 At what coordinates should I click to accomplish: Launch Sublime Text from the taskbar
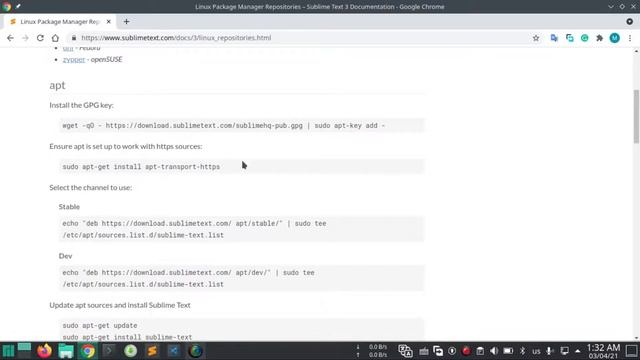pyautogui.click(x=152, y=351)
